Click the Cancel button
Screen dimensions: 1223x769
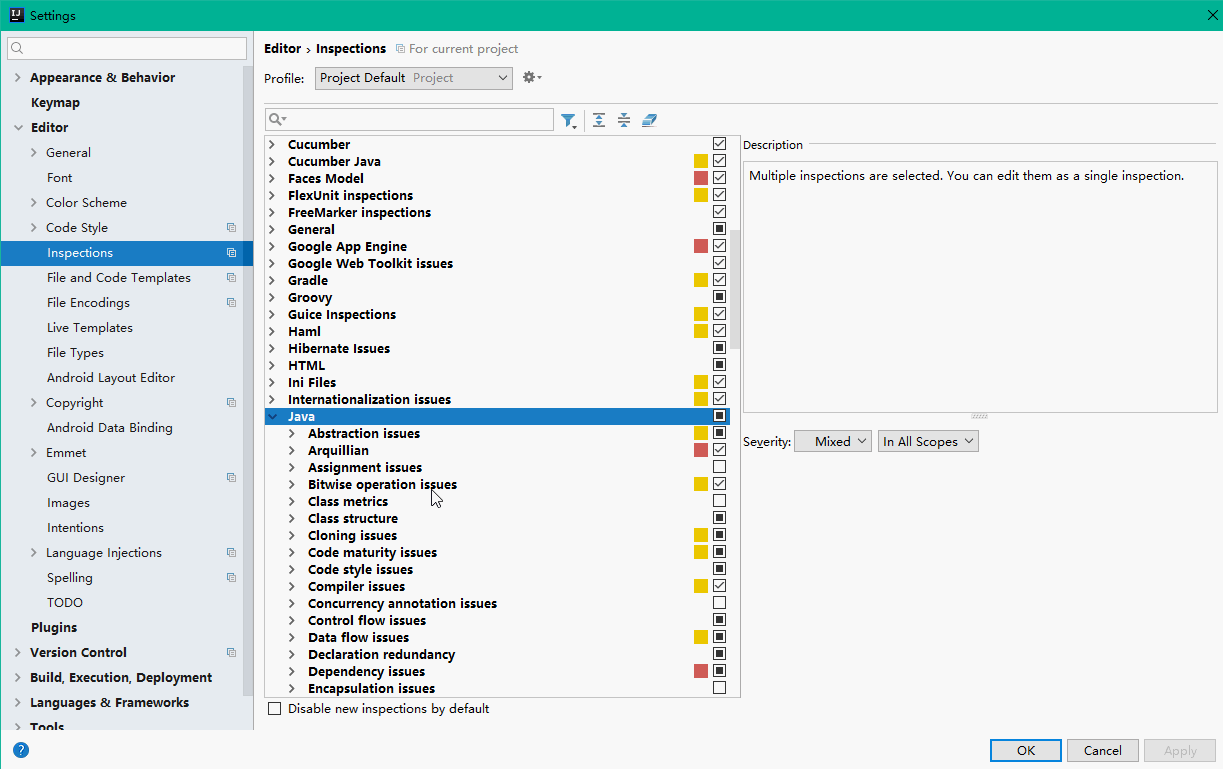[x=1103, y=750]
